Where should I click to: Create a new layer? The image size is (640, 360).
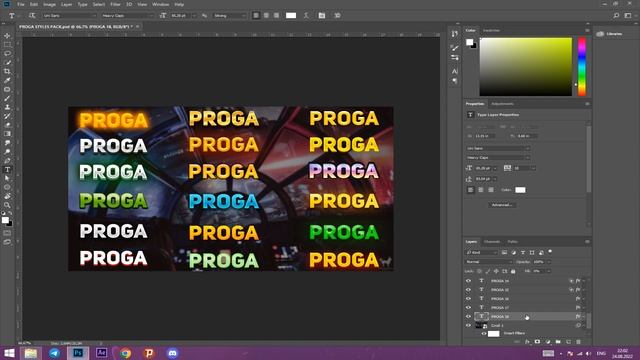coord(568,342)
